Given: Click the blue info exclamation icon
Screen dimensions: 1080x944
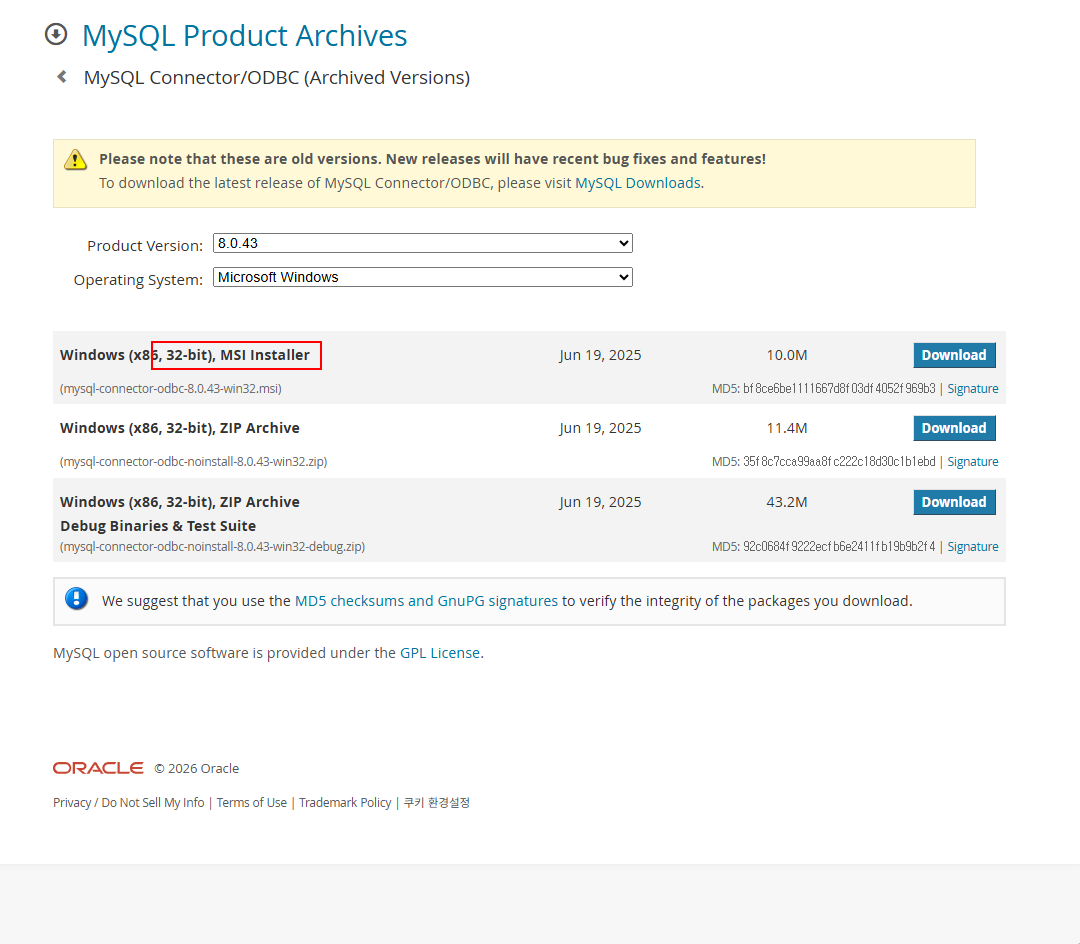Looking at the screenshot, I should [x=76, y=598].
